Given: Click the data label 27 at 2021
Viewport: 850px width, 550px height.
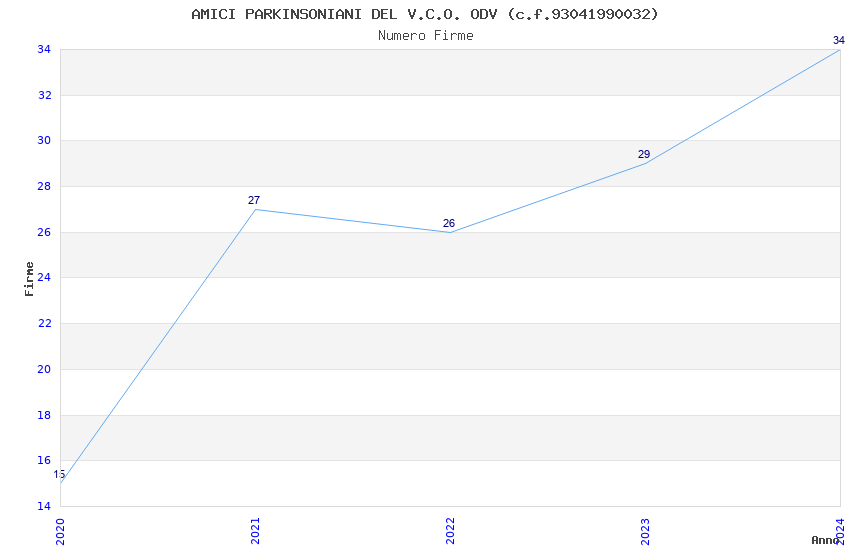Looking at the screenshot, I should tap(254, 200).
